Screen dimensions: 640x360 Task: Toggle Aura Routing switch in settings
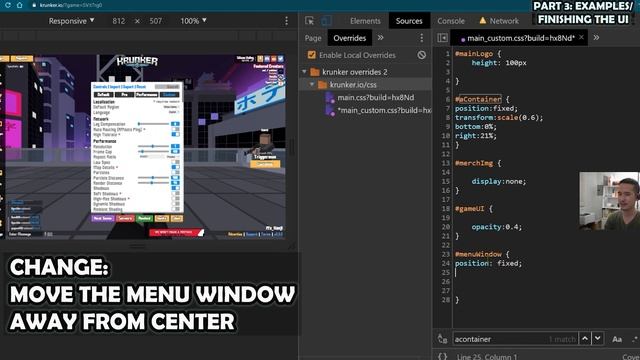pyautogui.click(x=176, y=129)
